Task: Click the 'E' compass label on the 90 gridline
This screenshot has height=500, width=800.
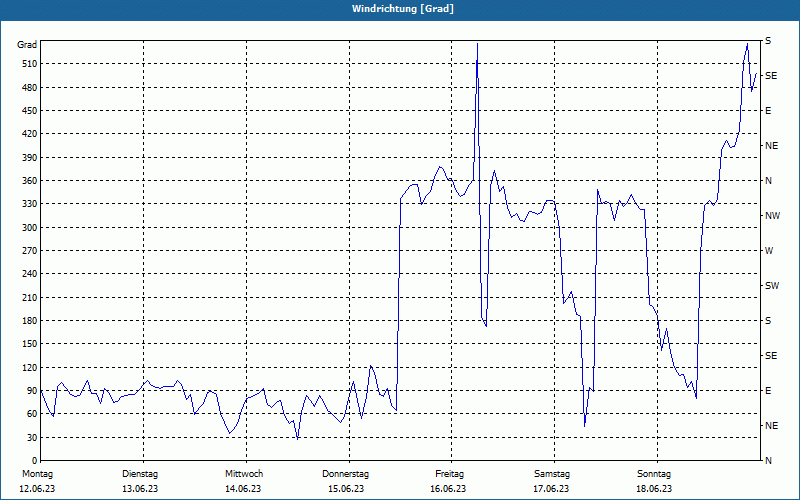Action: (x=768, y=391)
